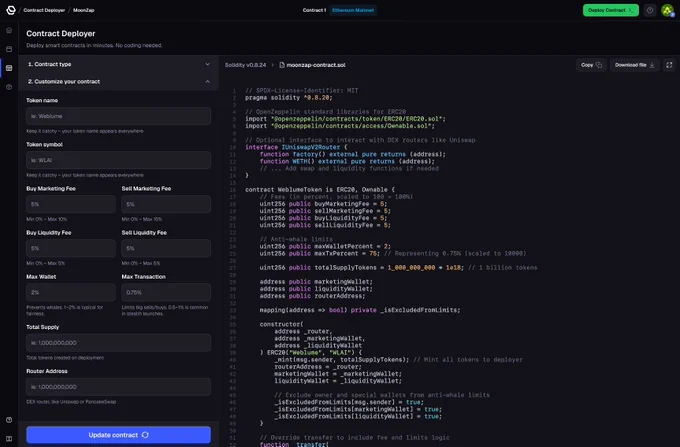The width and height of the screenshot is (680, 447).
Task: Open MoonZap breadcrumb link
Action: pos(84,10)
